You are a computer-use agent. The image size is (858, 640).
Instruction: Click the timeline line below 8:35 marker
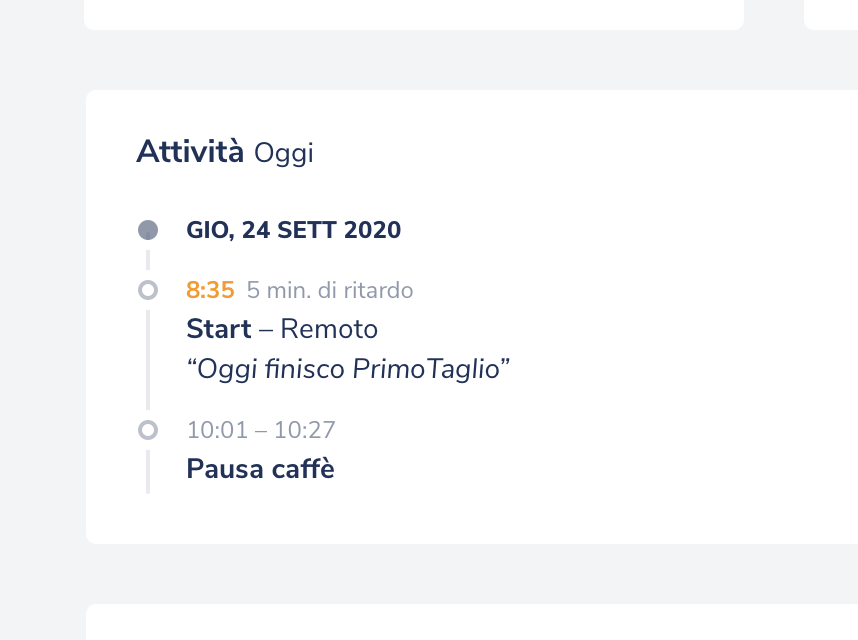pos(148,360)
